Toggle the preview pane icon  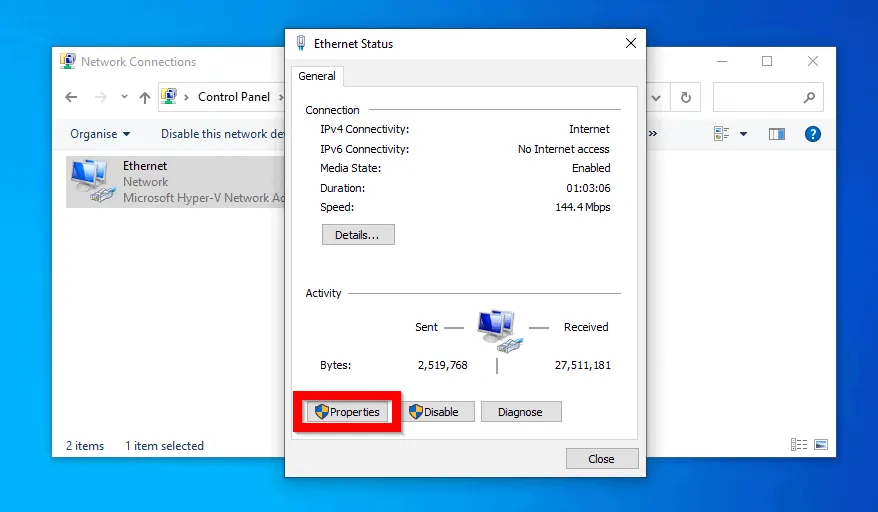[776, 134]
